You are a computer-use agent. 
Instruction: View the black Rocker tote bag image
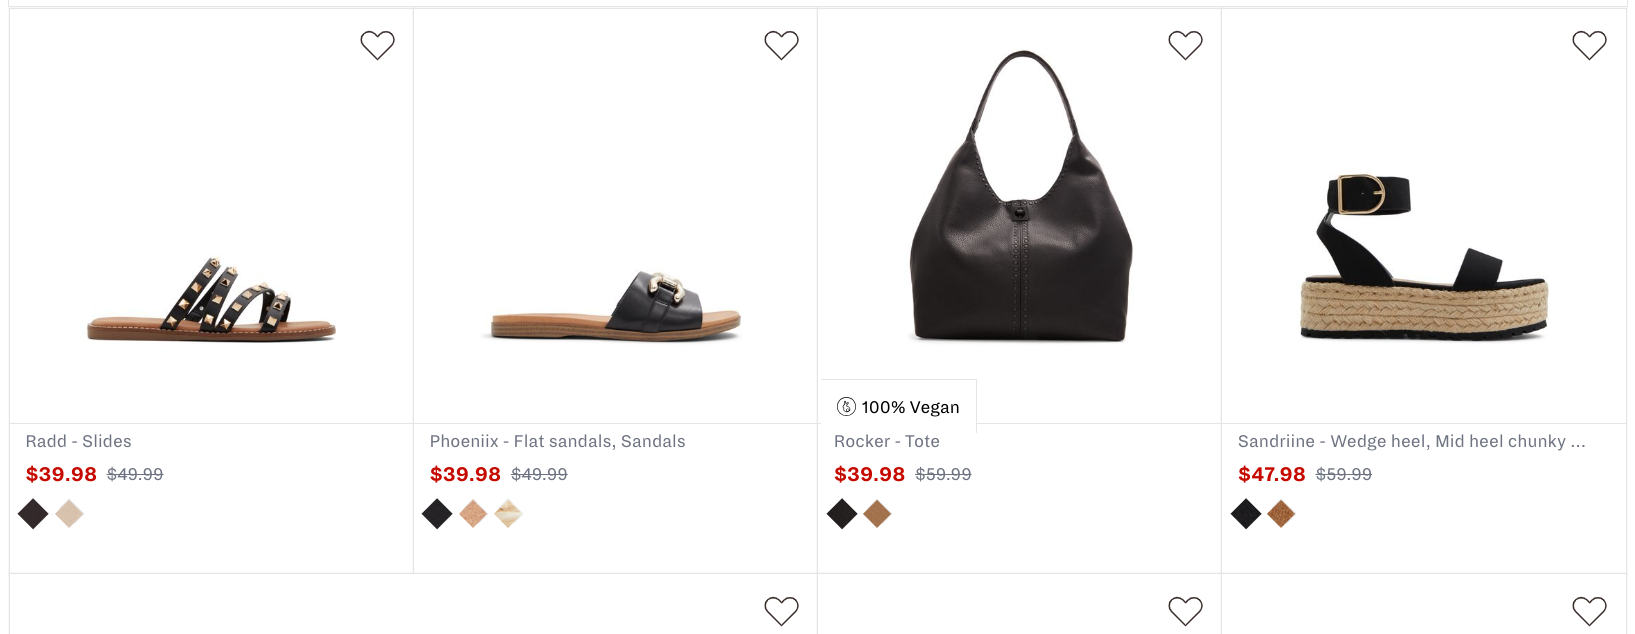tap(1021, 197)
